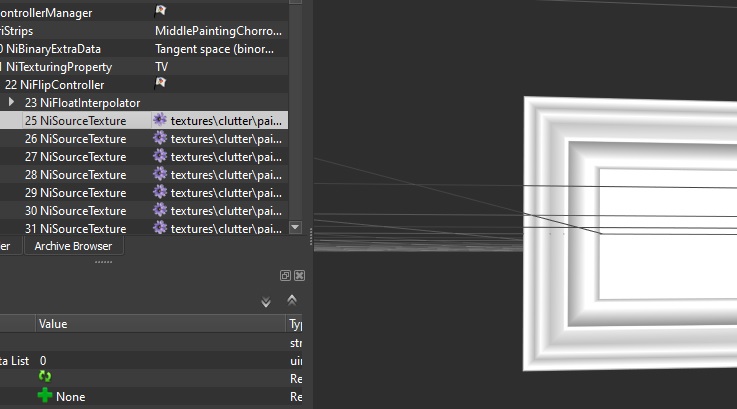Click the scroll down arrow of block list

coord(295,228)
